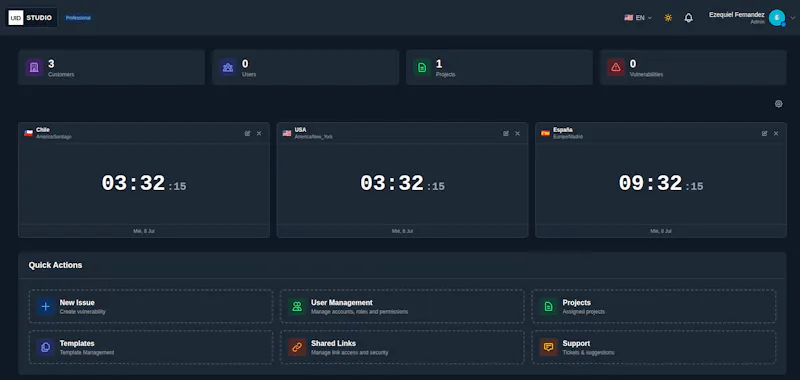Click the UID Studio logo
800x380 pixels.
pyautogui.click(x=31, y=18)
